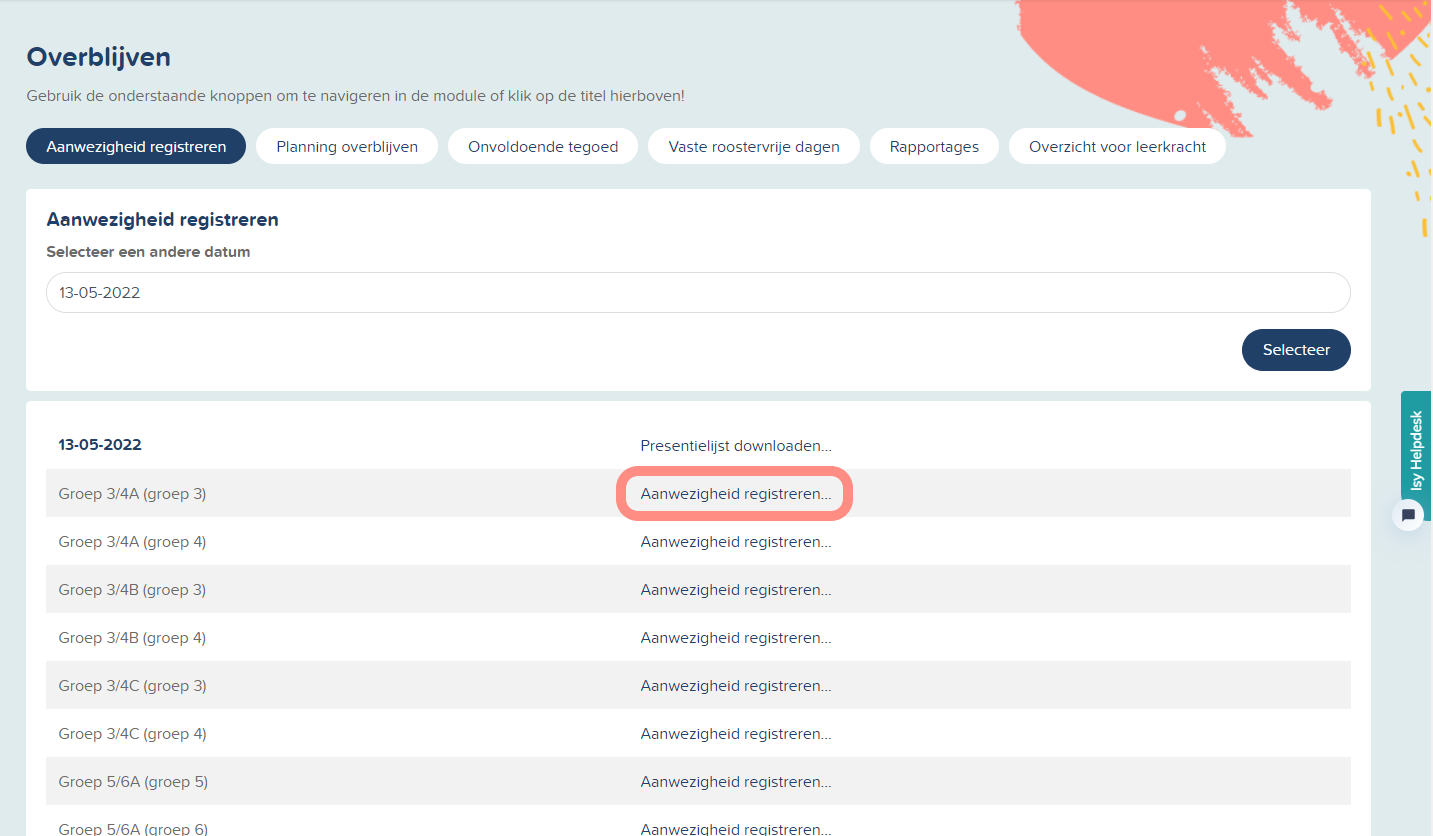This screenshot has height=836, width=1433.
Task: Click the date input field showing 13-05-2022
Action: (x=698, y=293)
